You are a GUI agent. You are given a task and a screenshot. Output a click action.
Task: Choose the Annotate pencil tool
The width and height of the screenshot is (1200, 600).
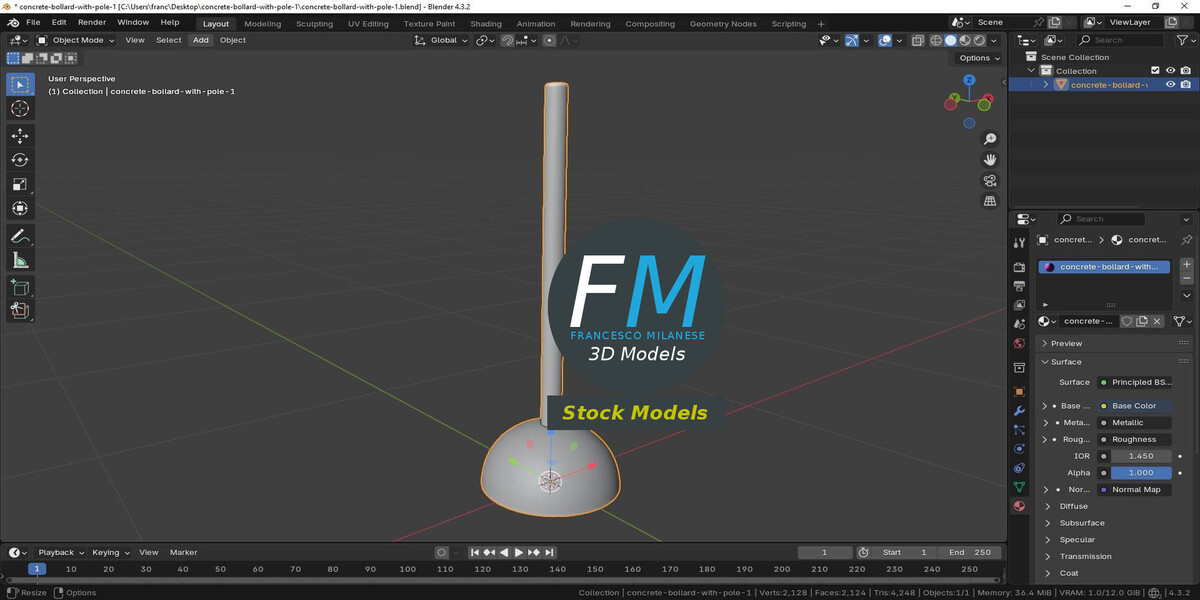tap(20, 236)
